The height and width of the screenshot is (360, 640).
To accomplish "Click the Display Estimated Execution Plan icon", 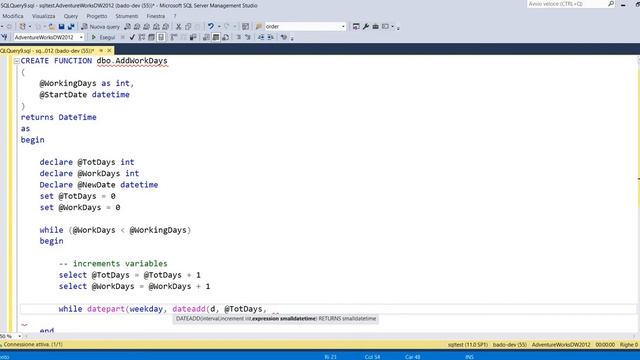I will pyautogui.click(x=141, y=37).
